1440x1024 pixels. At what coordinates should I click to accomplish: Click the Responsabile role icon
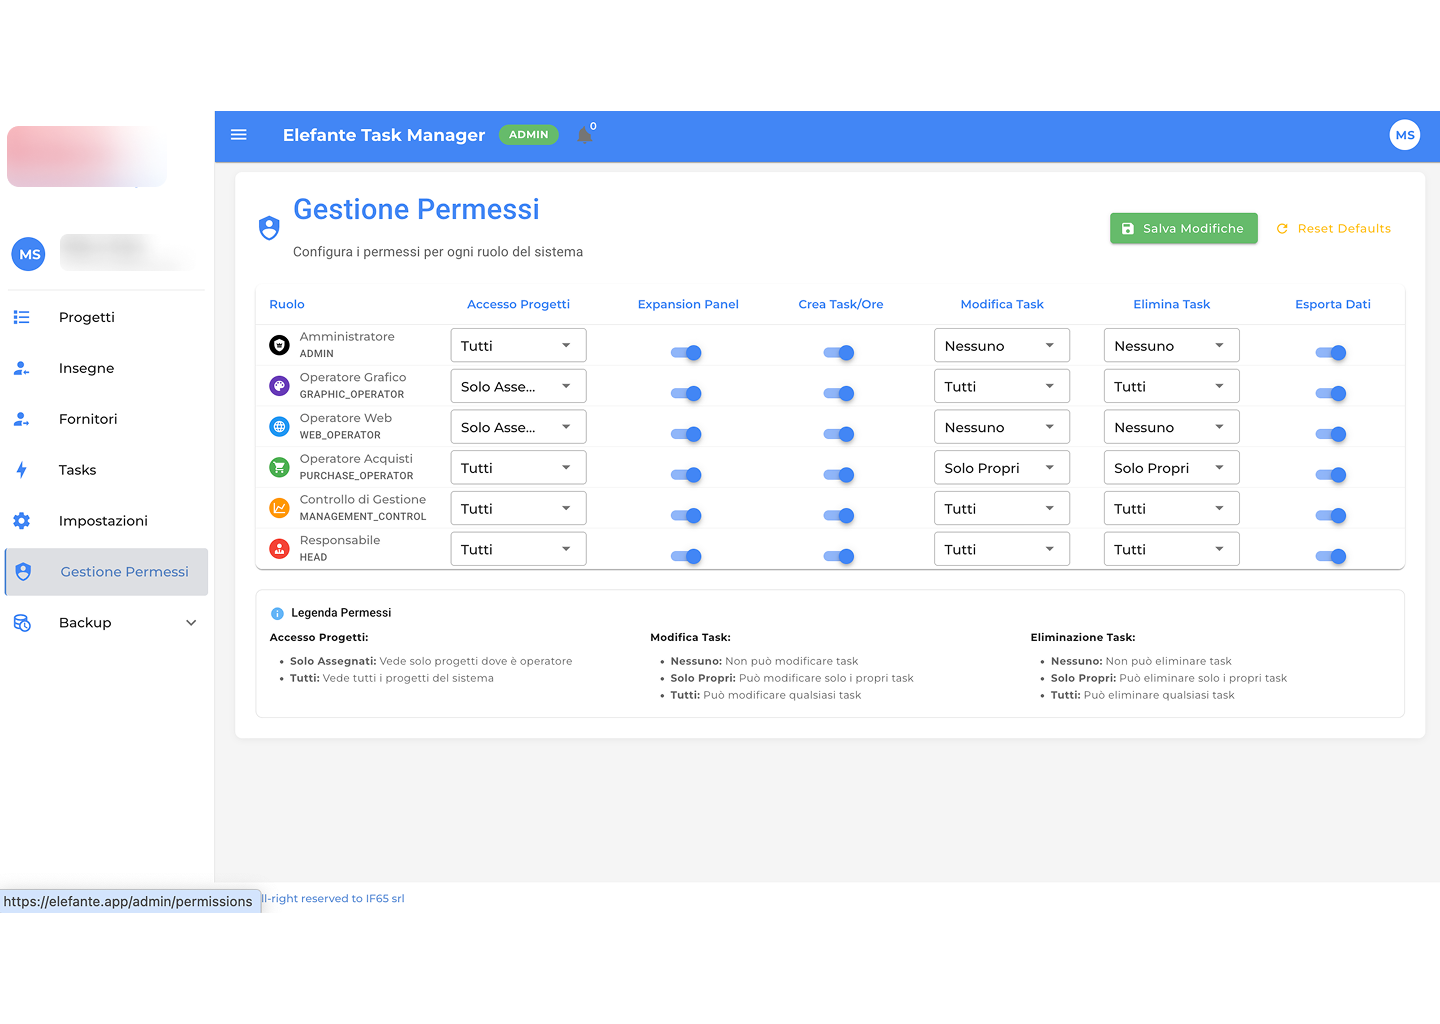(x=280, y=549)
